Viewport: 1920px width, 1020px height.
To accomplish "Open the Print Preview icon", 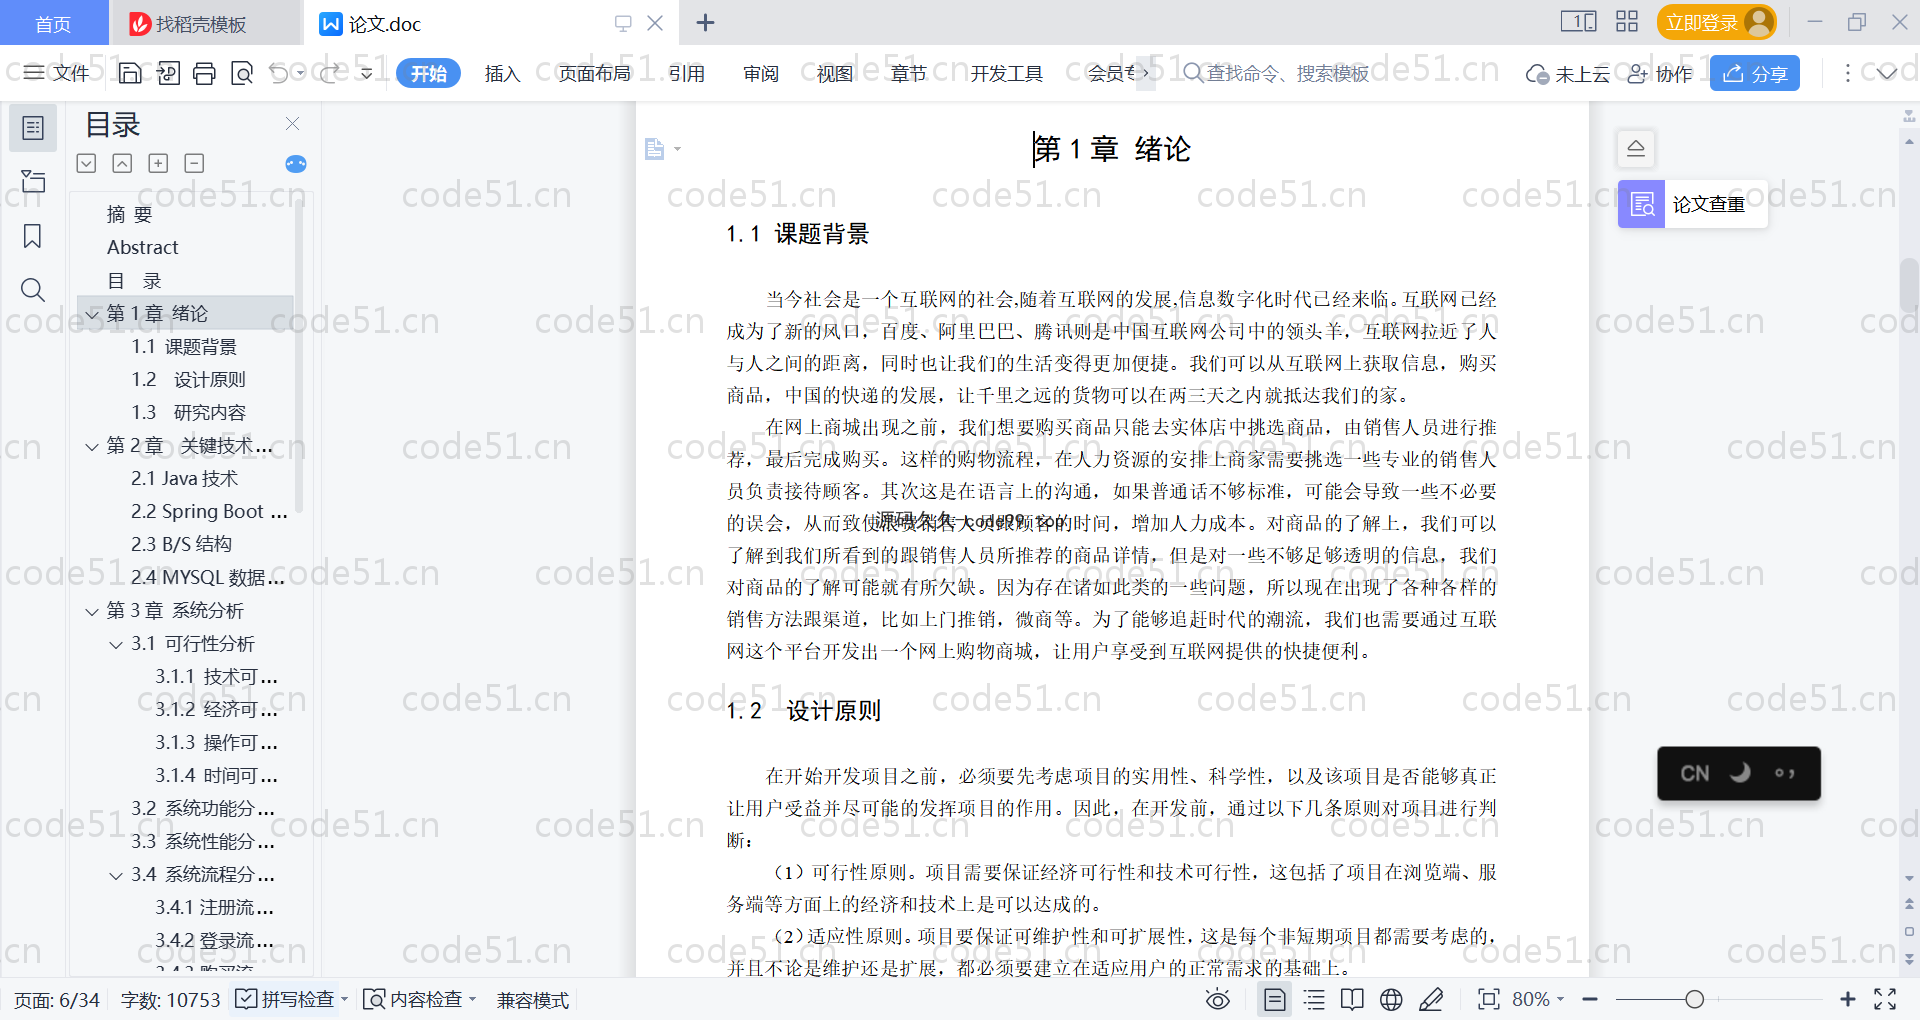I will click(x=242, y=73).
